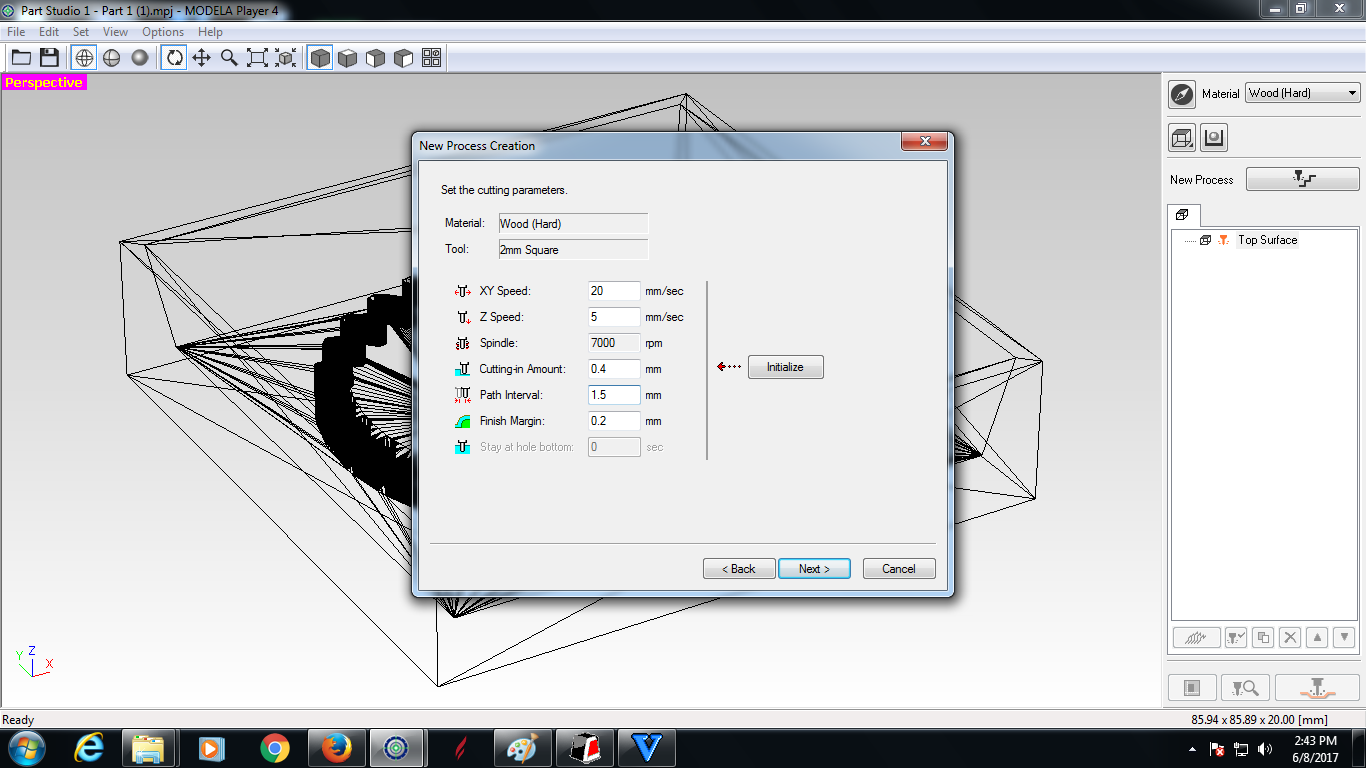The width and height of the screenshot is (1366, 768).
Task: Click Next in the New Process dialog
Action: point(814,569)
